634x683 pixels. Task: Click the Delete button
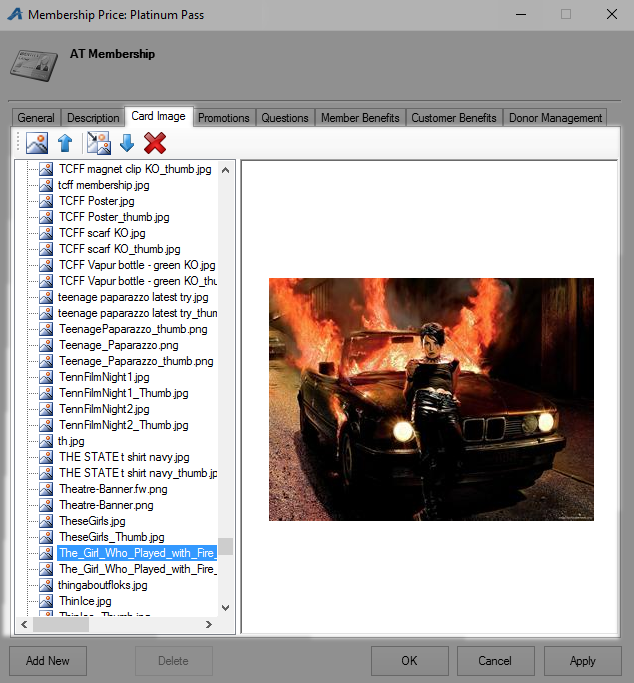point(174,661)
